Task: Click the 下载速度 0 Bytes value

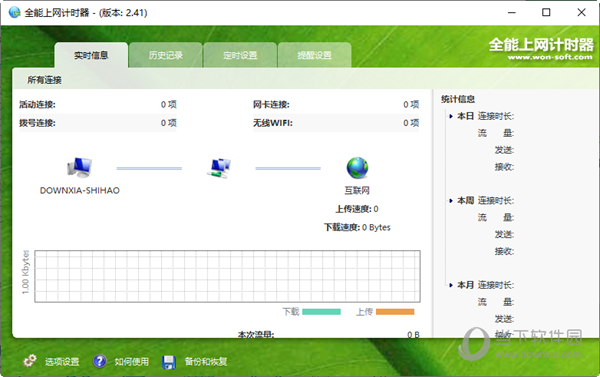Action: [376, 227]
